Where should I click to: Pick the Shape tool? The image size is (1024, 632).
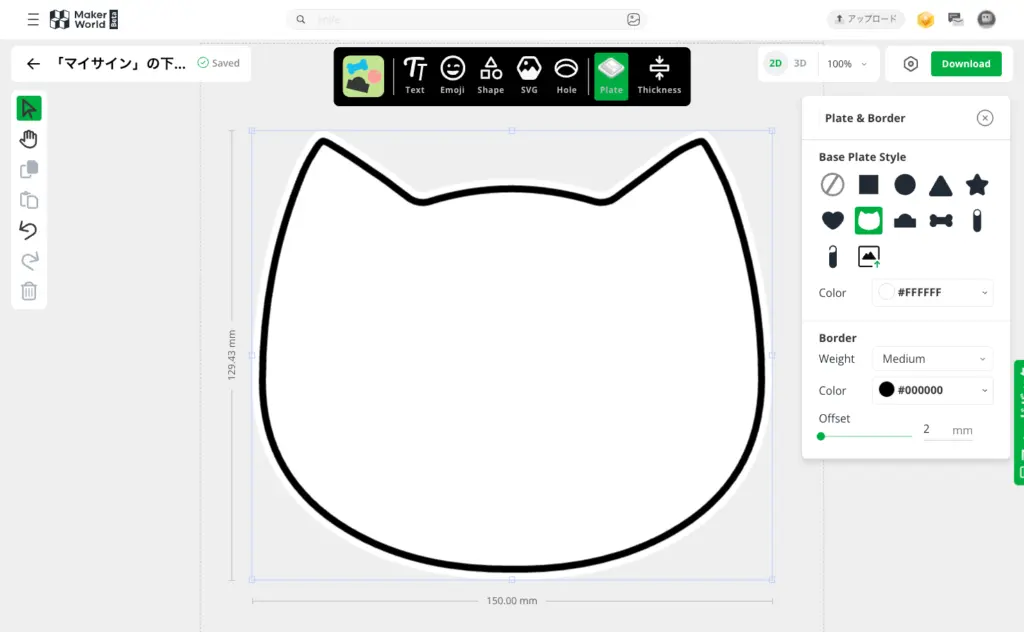[x=490, y=76]
